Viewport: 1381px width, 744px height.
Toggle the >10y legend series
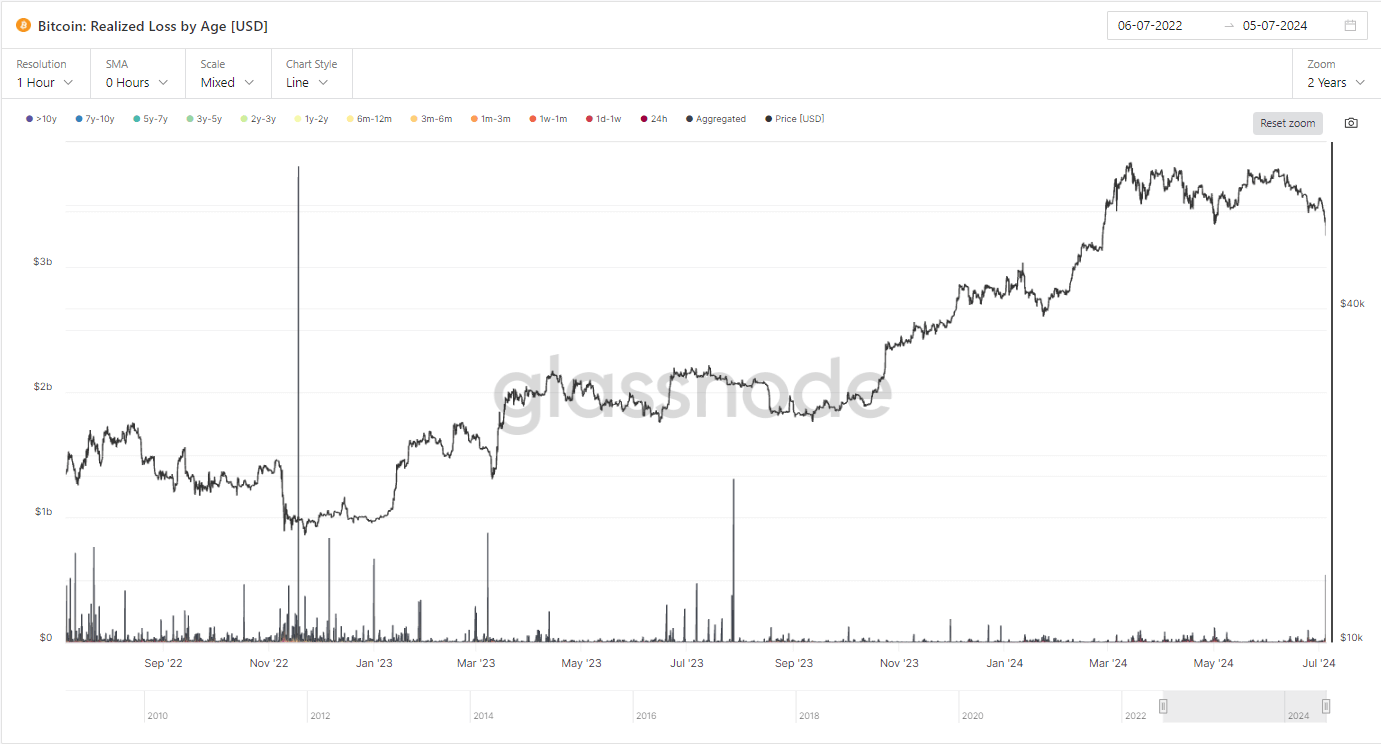[x=41, y=119]
